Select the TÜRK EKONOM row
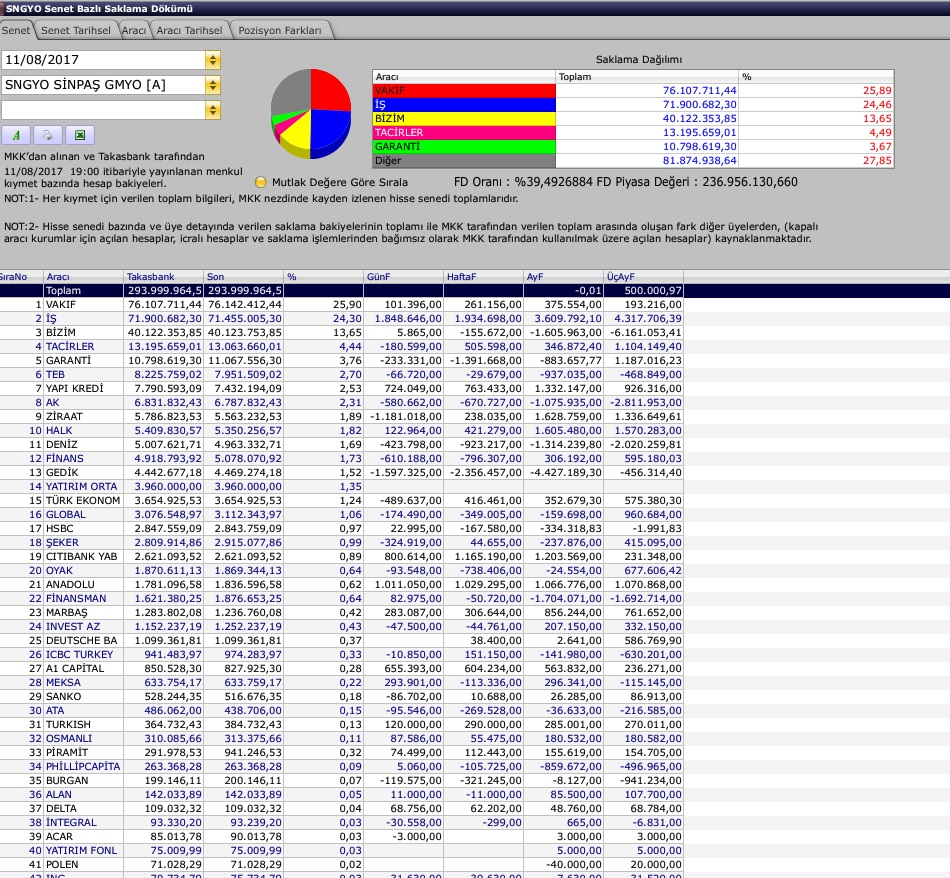This screenshot has width=950, height=878. point(342,501)
